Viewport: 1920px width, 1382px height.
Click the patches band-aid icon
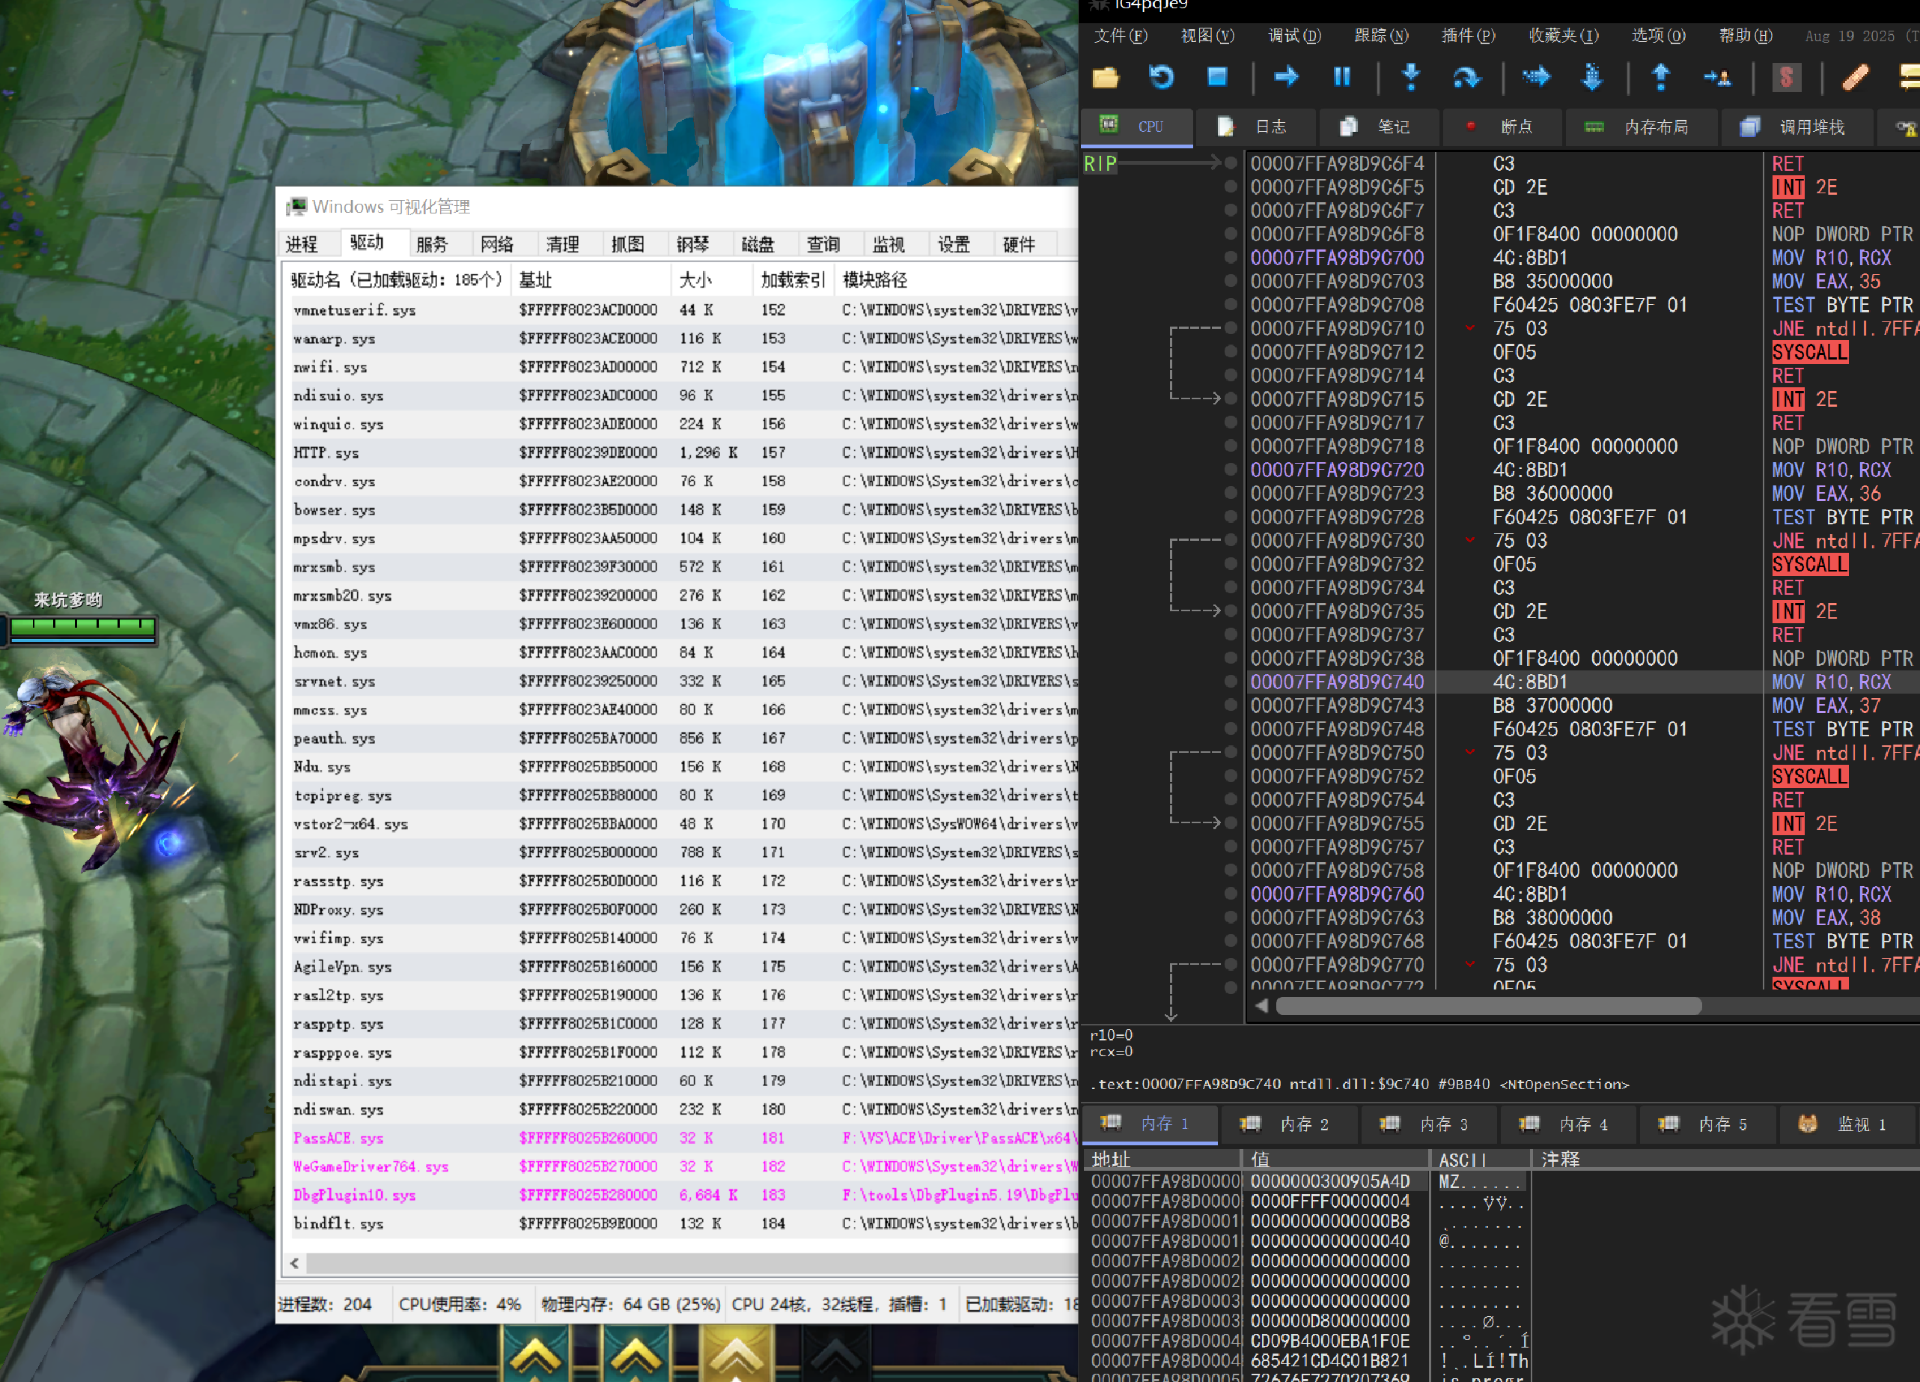tap(1855, 77)
